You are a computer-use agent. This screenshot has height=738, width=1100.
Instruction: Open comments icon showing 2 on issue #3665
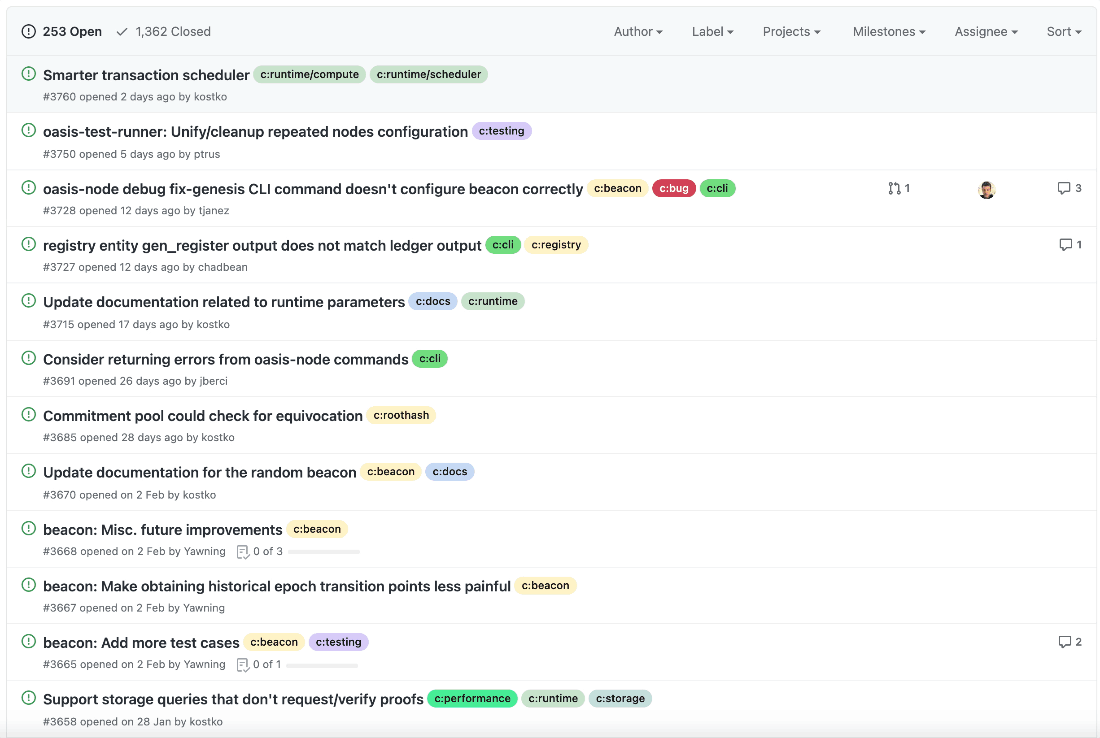click(x=1064, y=642)
